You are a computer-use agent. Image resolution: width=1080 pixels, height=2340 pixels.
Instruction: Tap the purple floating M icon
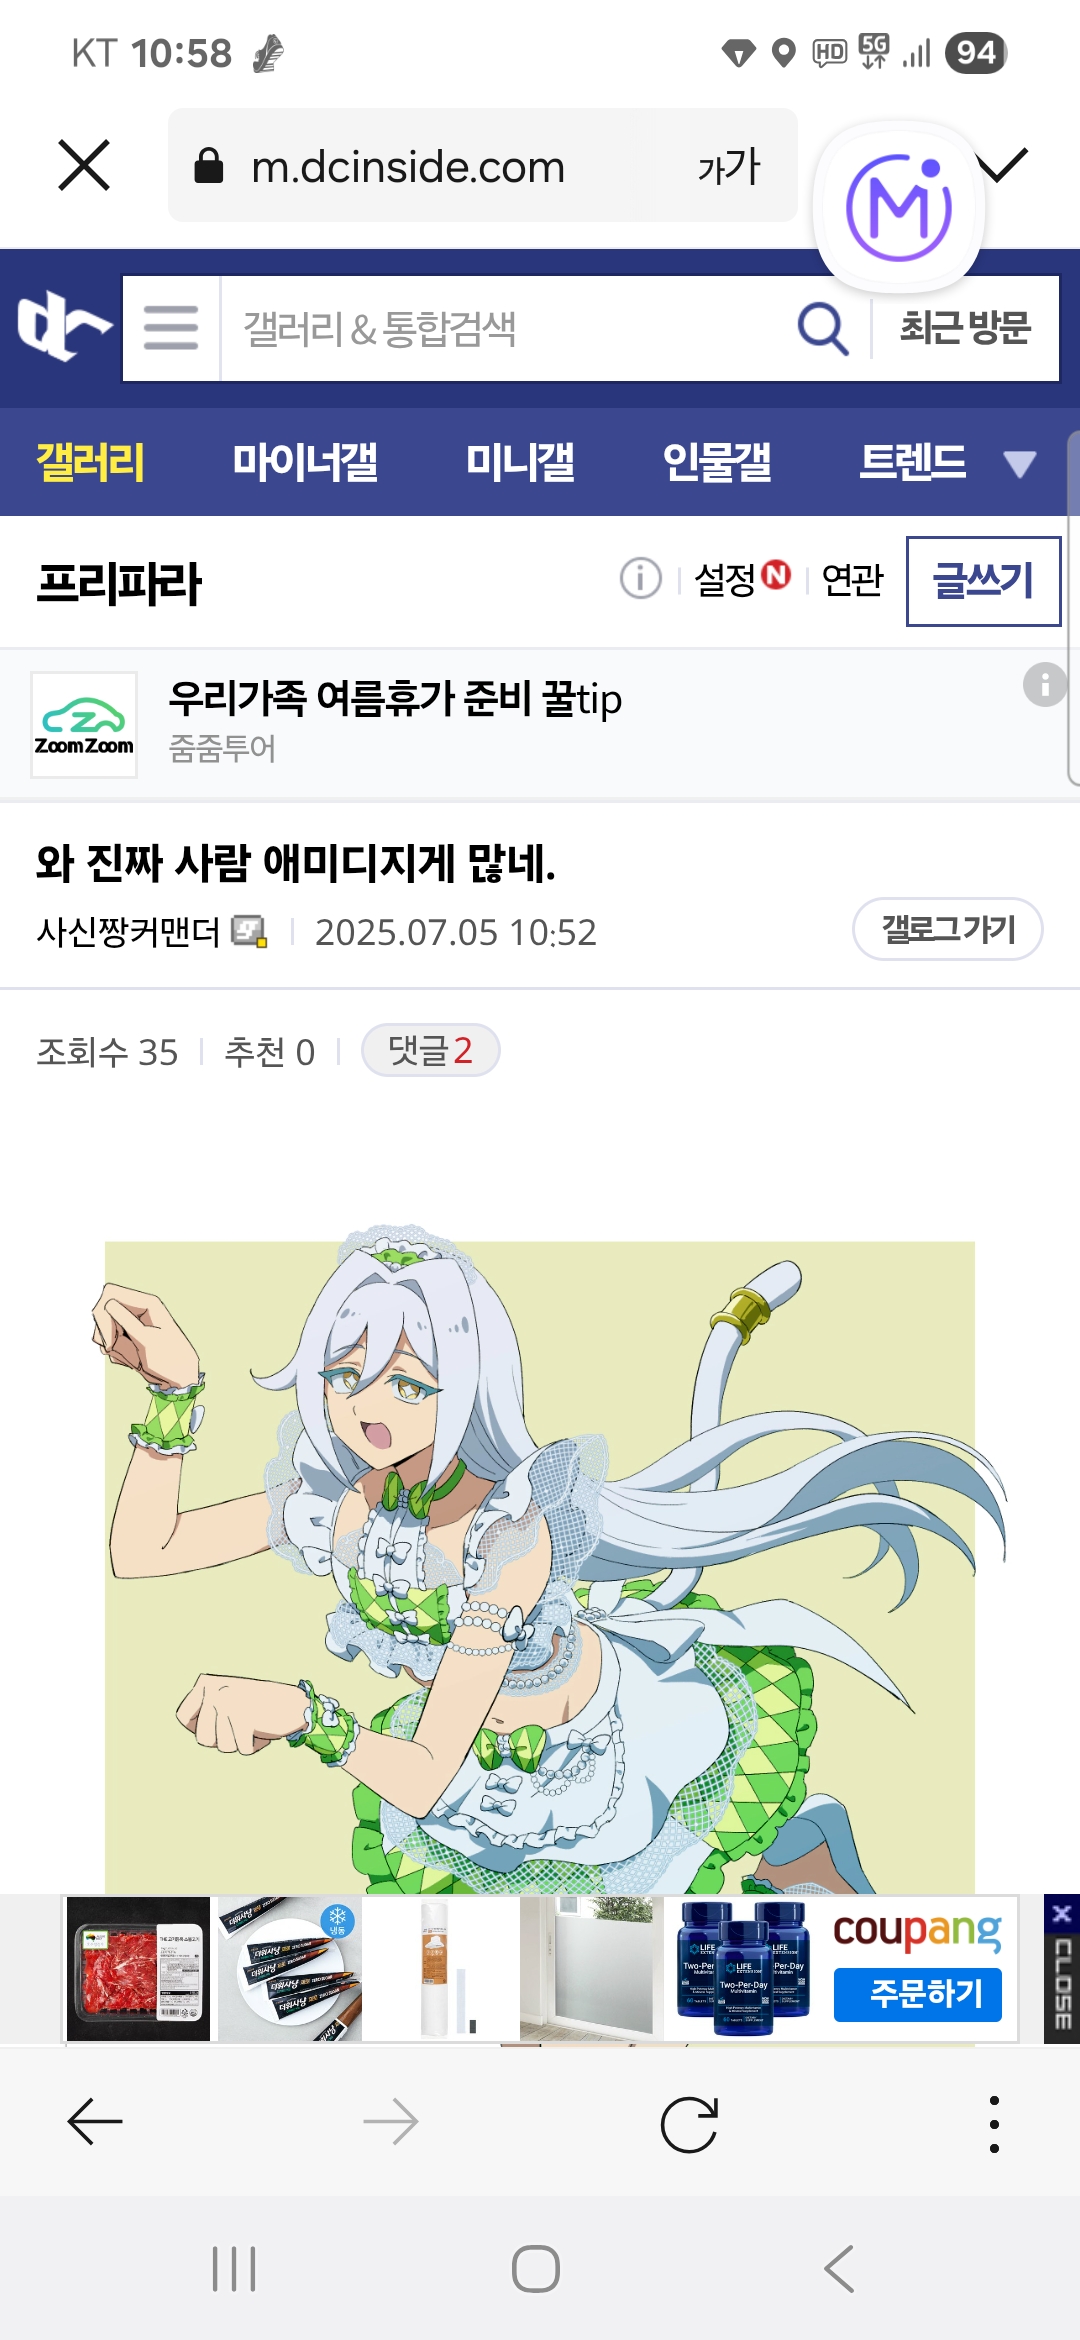pyautogui.click(x=899, y=208)
